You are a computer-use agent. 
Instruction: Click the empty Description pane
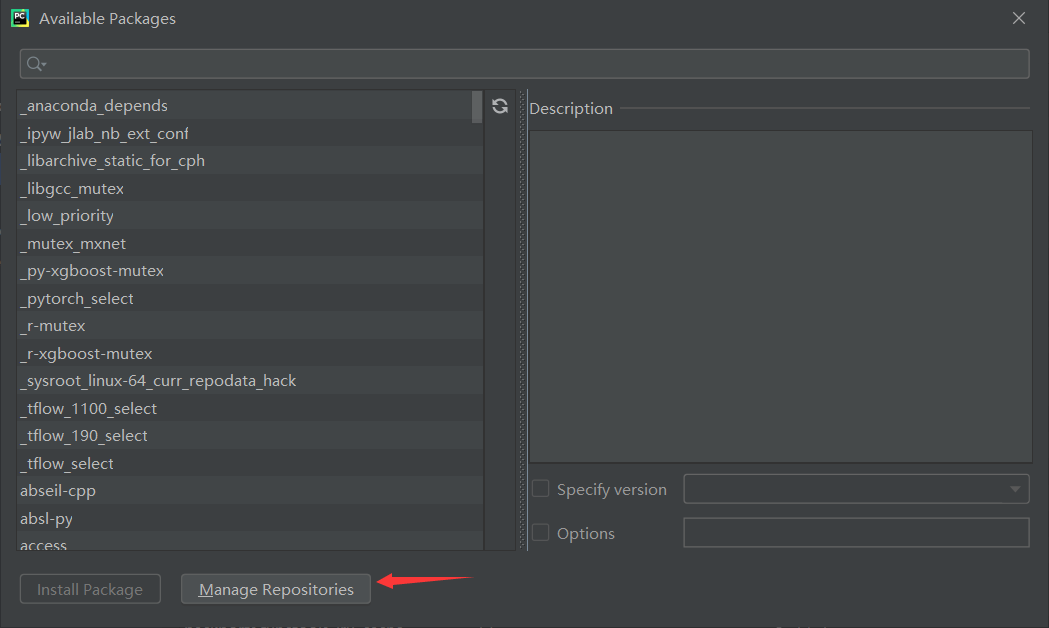tap(780, 296)
